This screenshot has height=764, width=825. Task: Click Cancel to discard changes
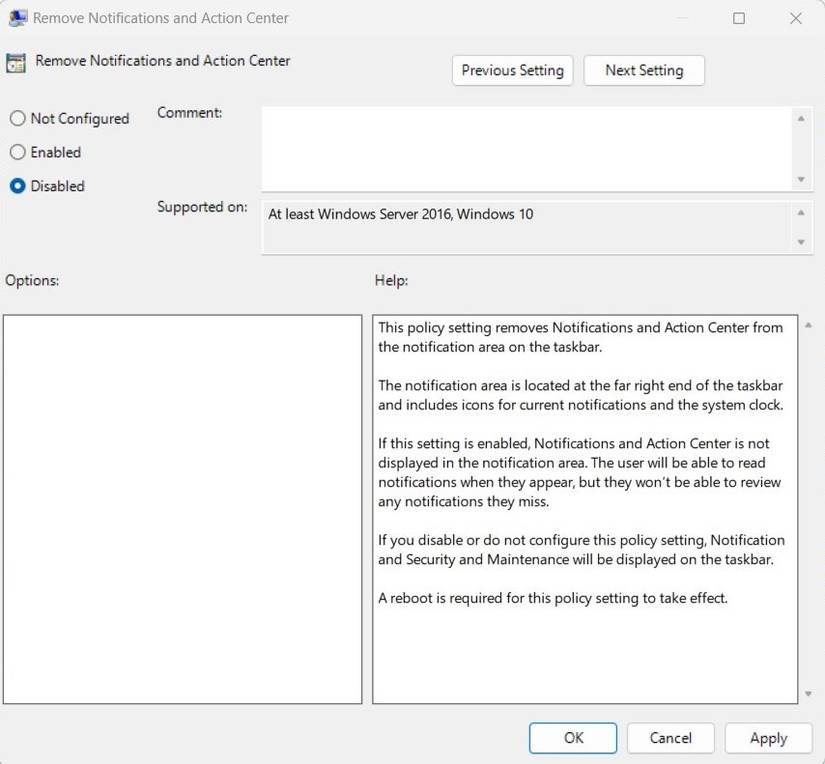point(670,738)
